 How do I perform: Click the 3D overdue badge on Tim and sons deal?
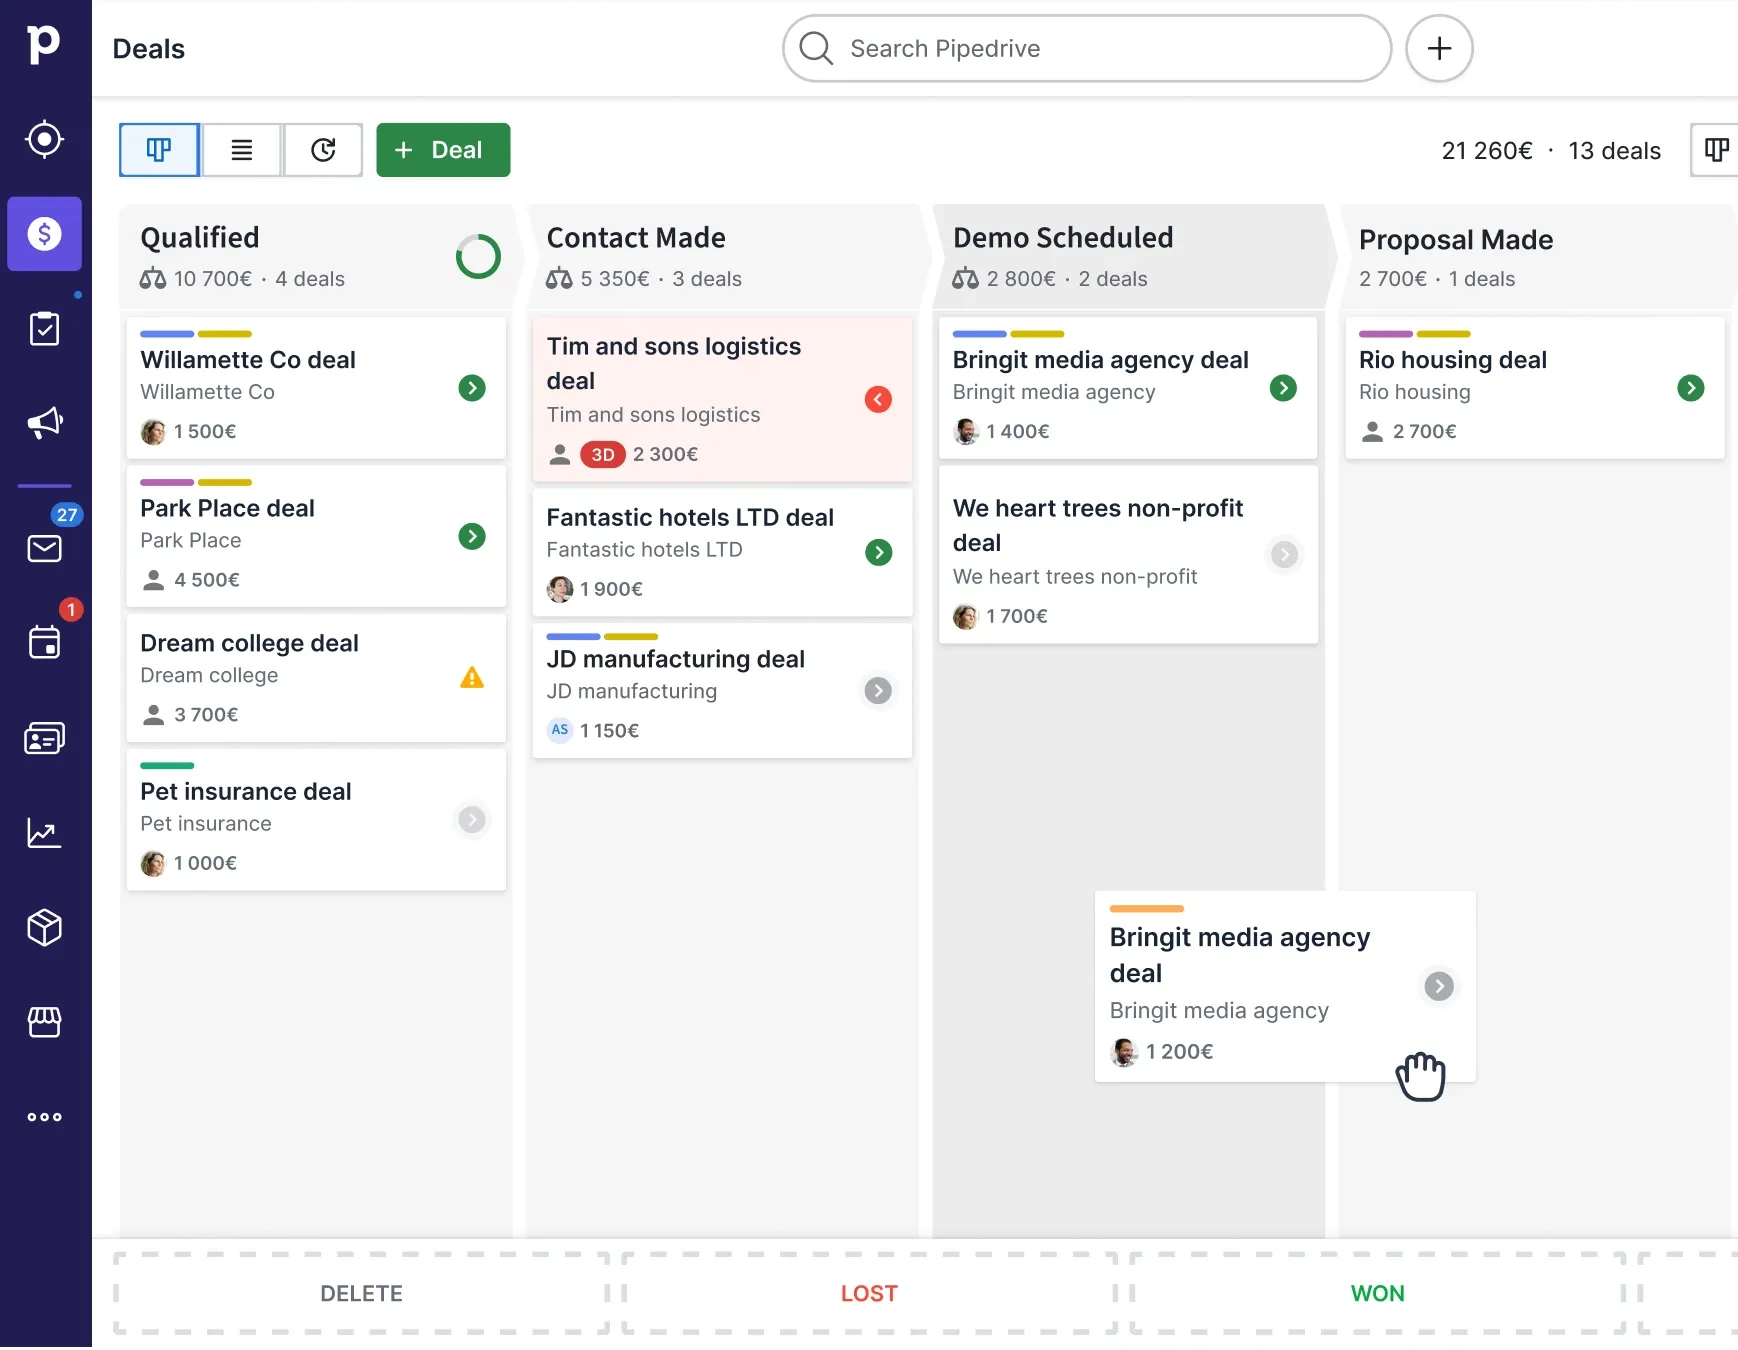pos(602,455)
